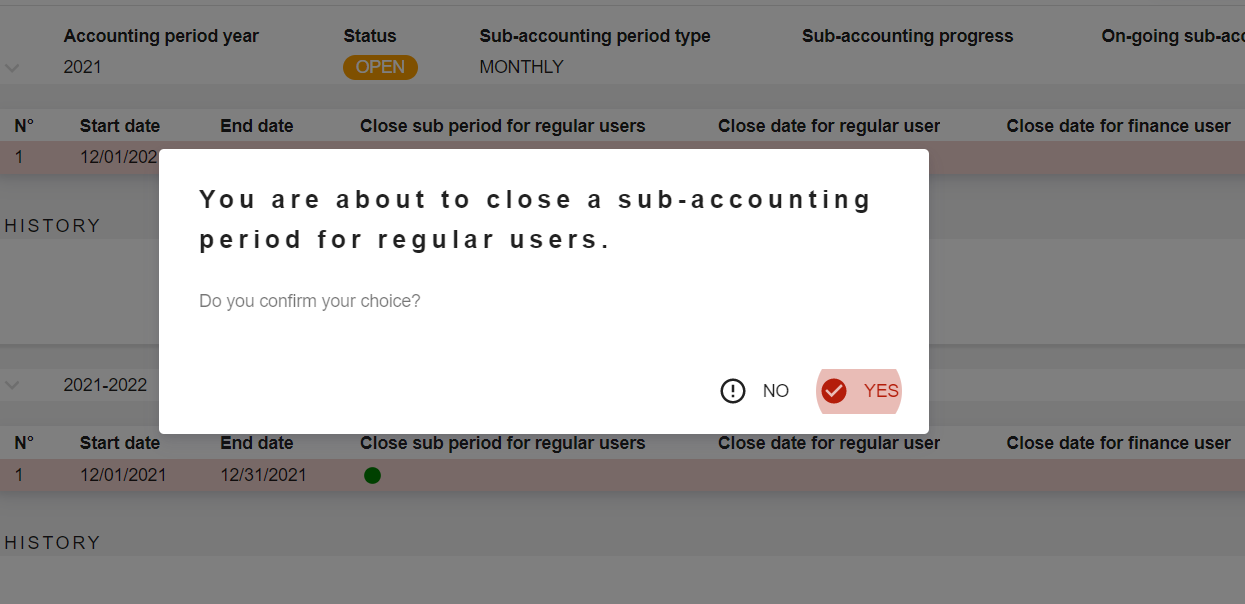Image resolution: width=1245 pixels, height=604 pixels.
Task: Toggle the green dot in 2021-2022 row
Action: [372, 476]
